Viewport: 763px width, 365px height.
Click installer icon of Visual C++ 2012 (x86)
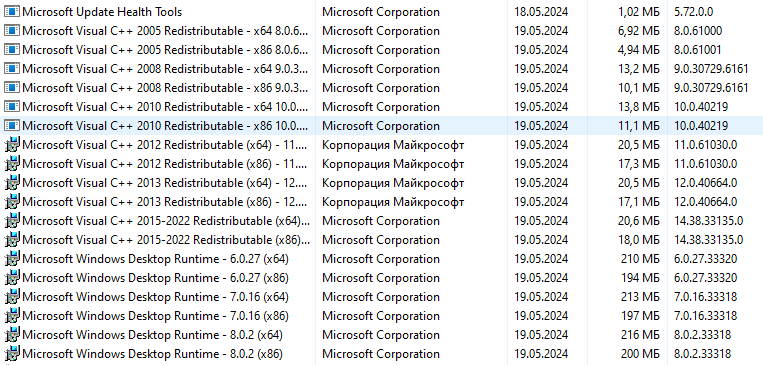[12, 164]
